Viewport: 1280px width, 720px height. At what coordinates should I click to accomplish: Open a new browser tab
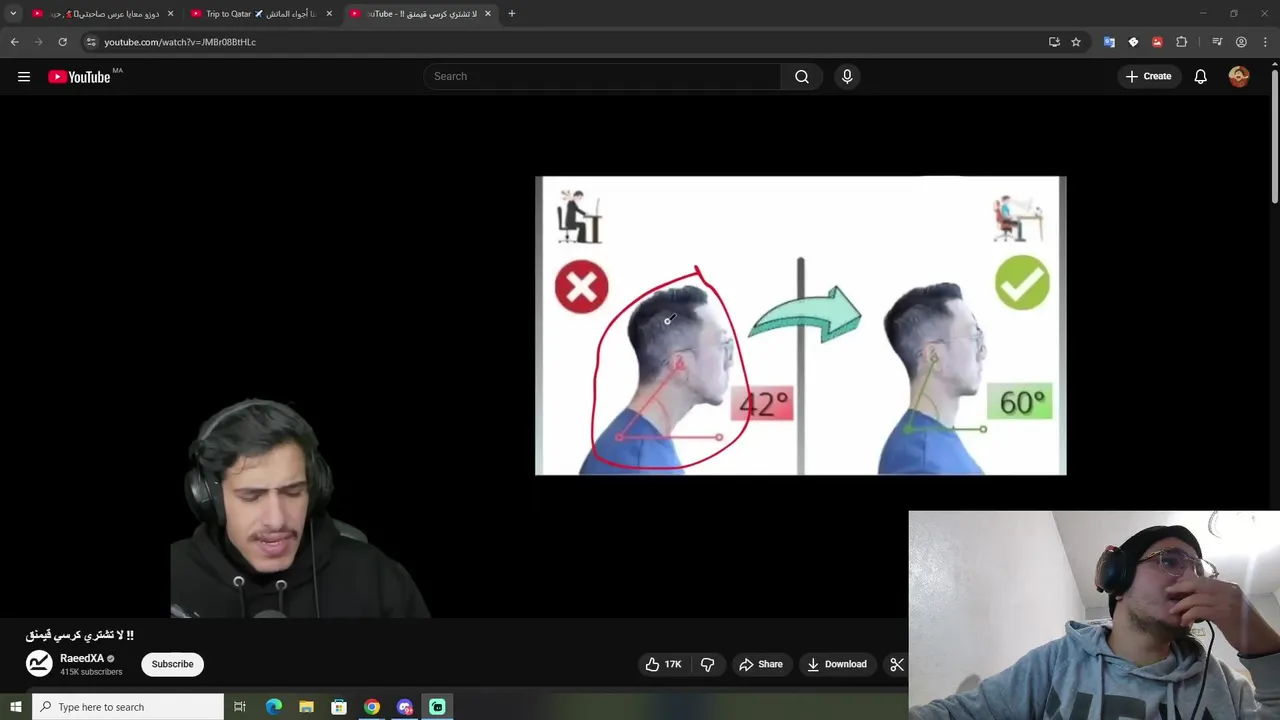tap(512, 14)
